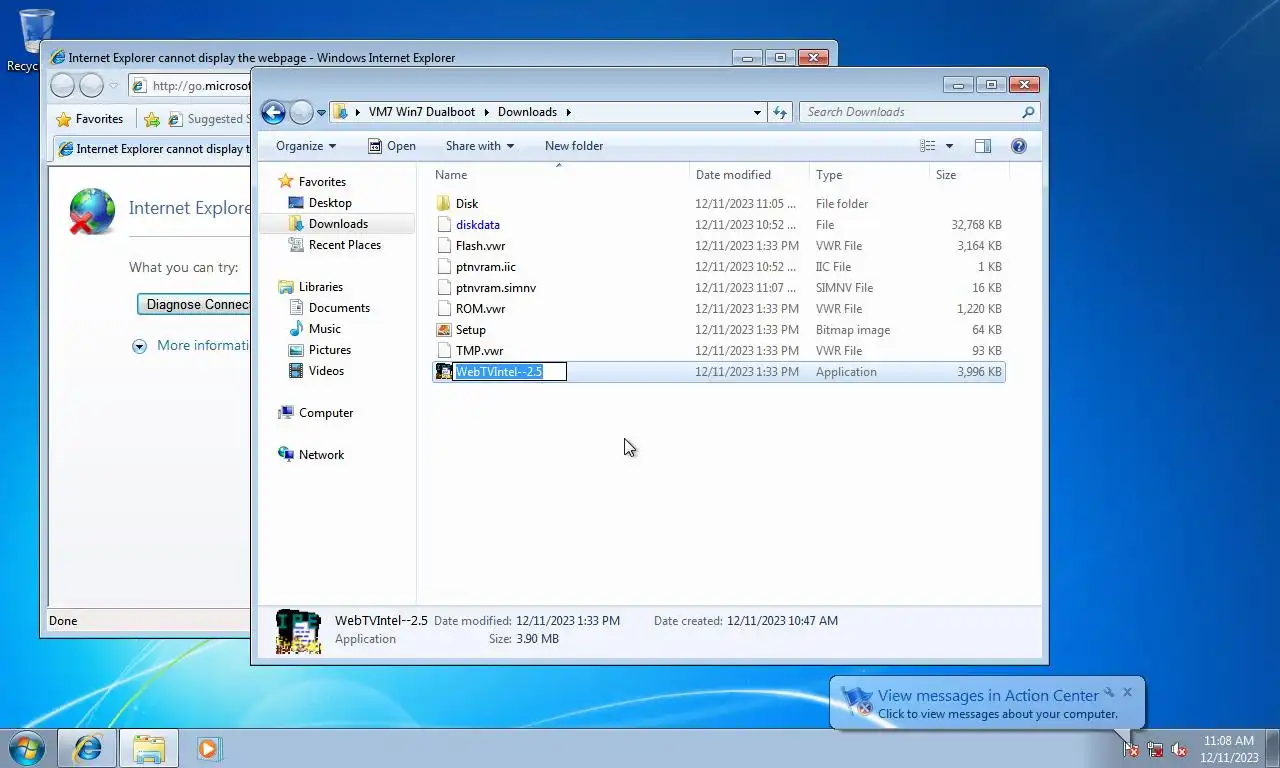Click VM7 Win7 Dualboot breadcrumb segment
Screen dimensions: 1280x768
[422, 112]
